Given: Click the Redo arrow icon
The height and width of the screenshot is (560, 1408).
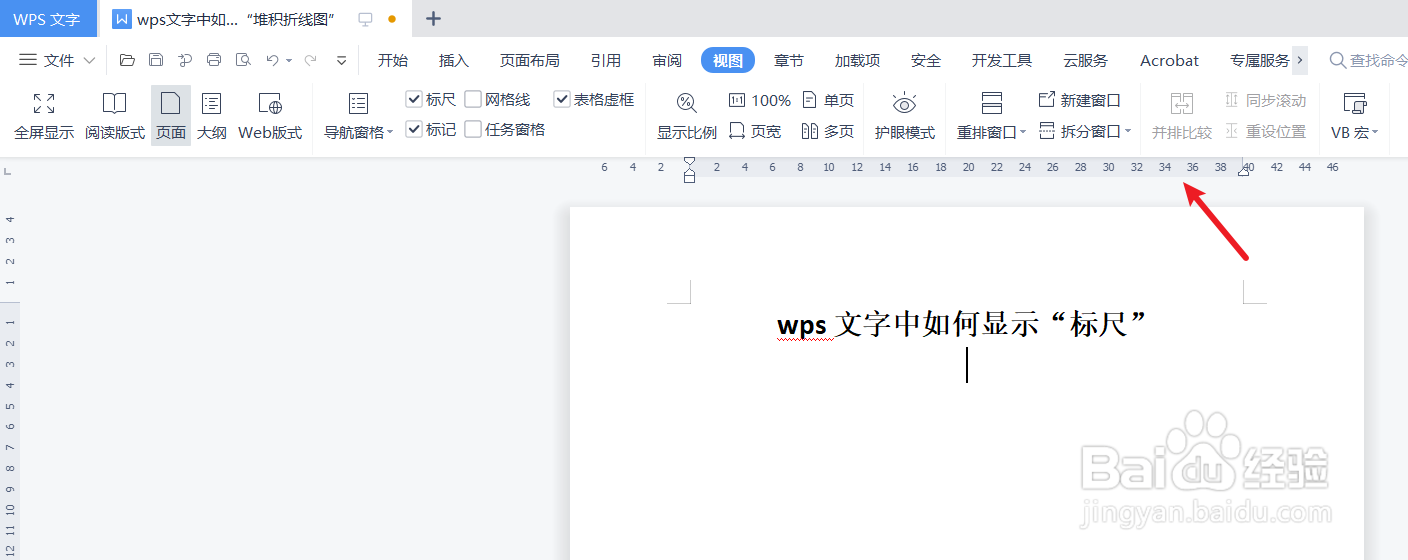Looking at the screenshot, I should pyautogui.click(x=311, y=60).
